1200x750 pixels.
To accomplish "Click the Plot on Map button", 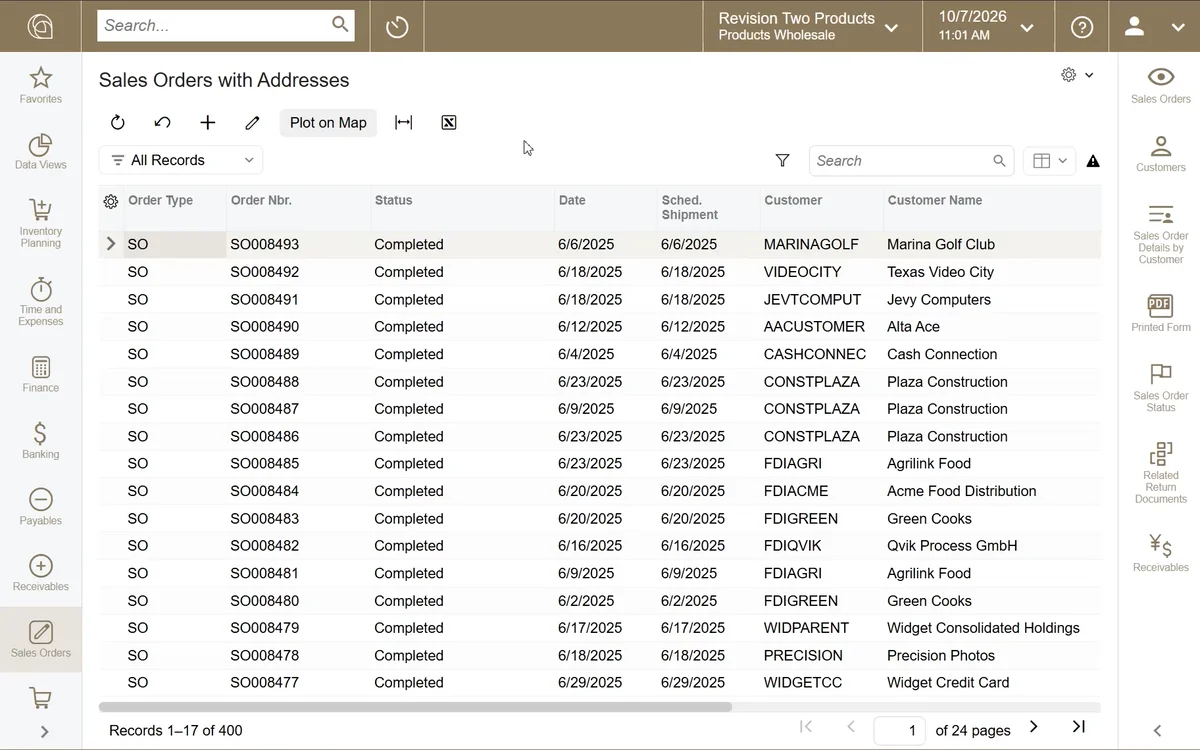I will (328, 123).
